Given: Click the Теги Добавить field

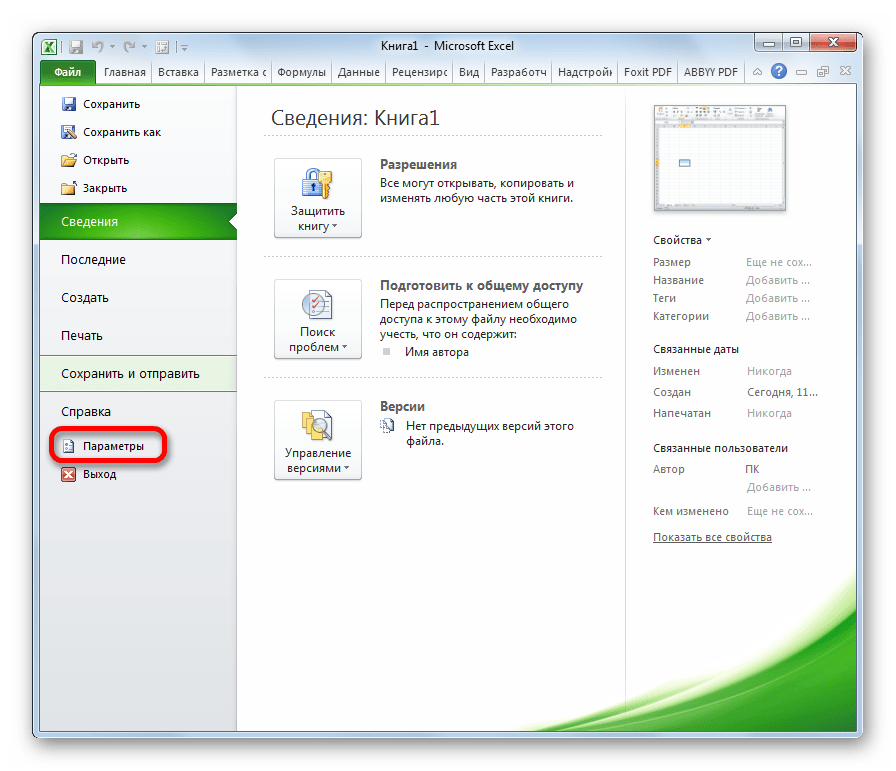Looking at the screenshot, I should [x=777, y=298].
